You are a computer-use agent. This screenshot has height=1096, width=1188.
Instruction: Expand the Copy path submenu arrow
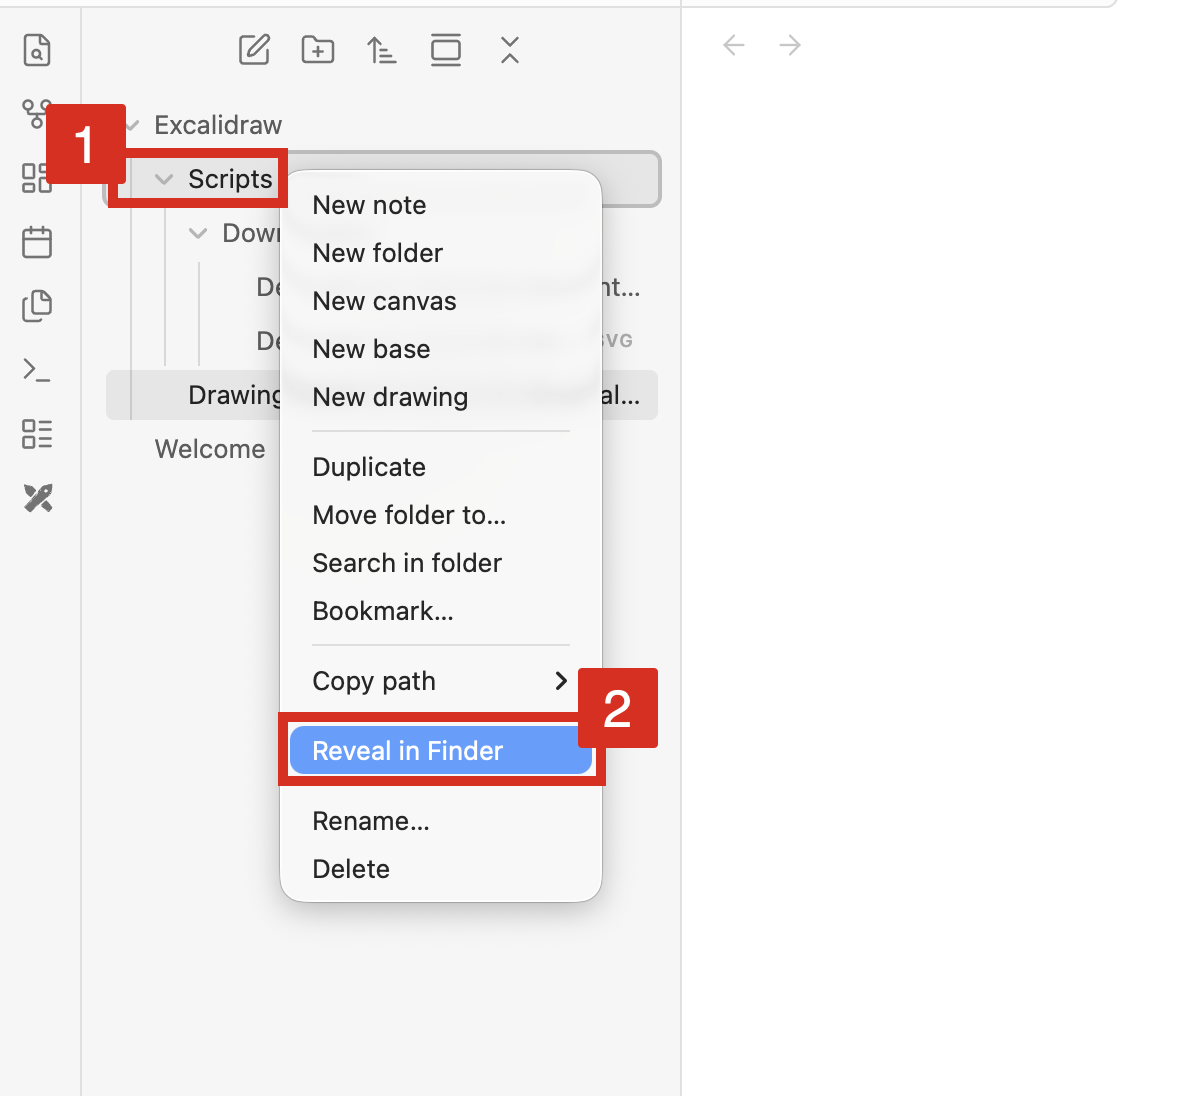click(561, 681)
